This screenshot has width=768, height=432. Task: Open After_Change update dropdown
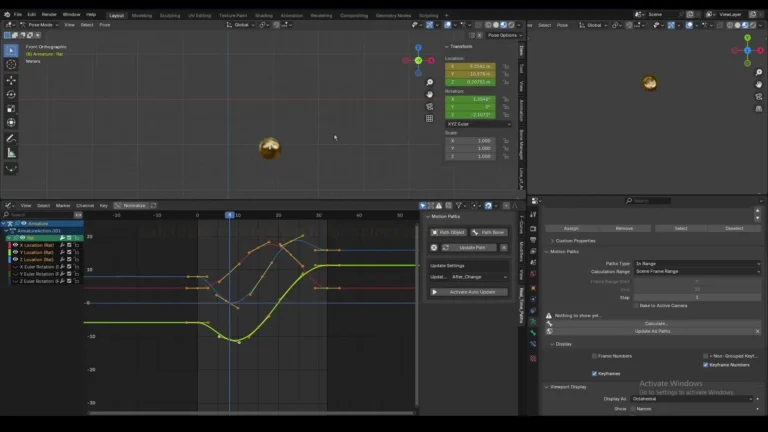pyautogui.click(x=479, y=277)
